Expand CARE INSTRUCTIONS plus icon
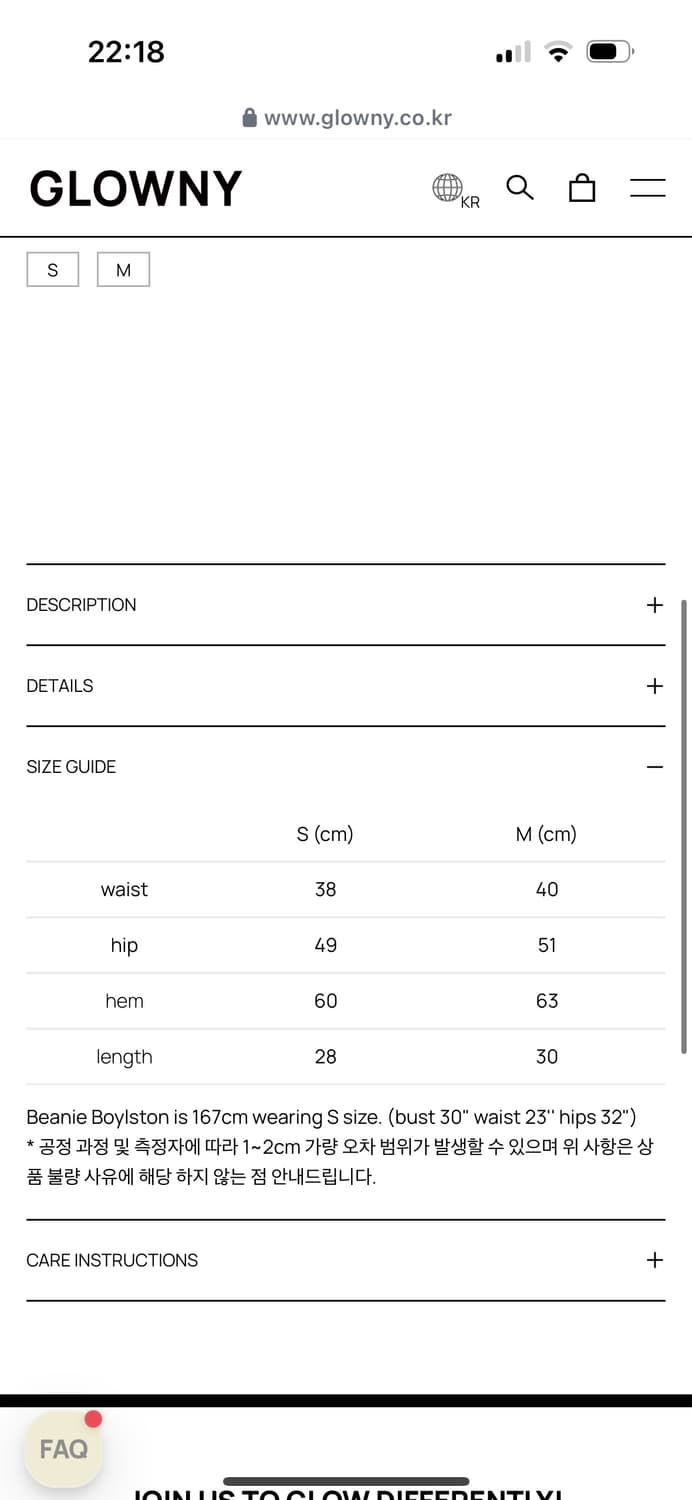 (x=654, y=1260)
